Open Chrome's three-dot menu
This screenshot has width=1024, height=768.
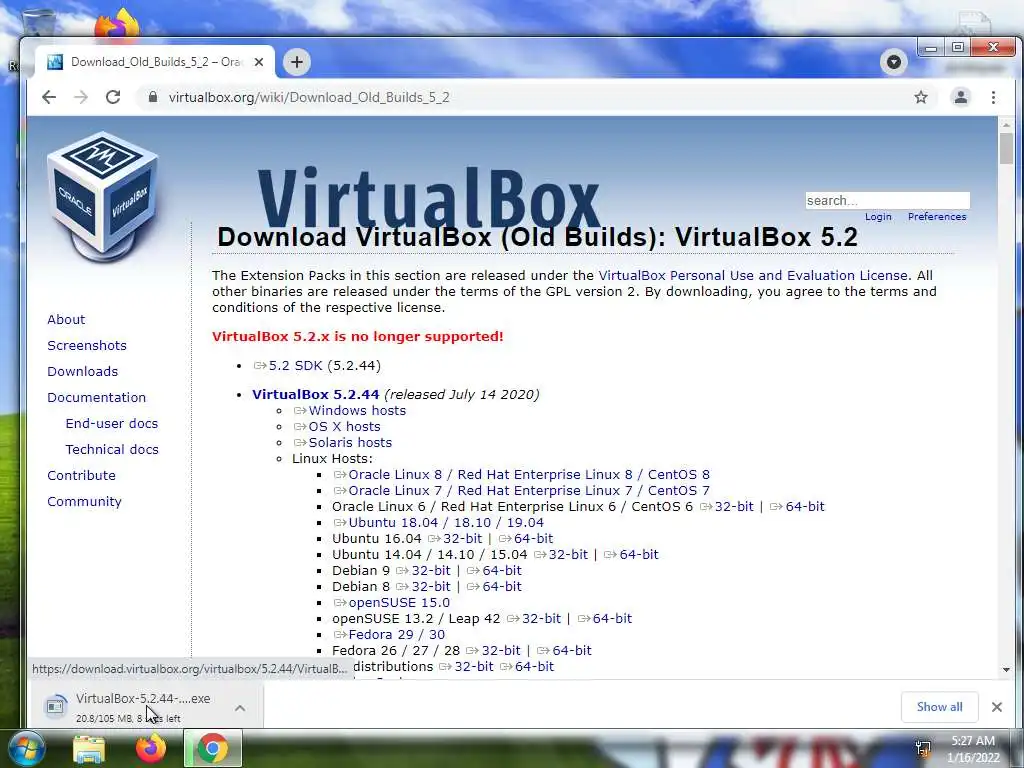click(993, 97)
